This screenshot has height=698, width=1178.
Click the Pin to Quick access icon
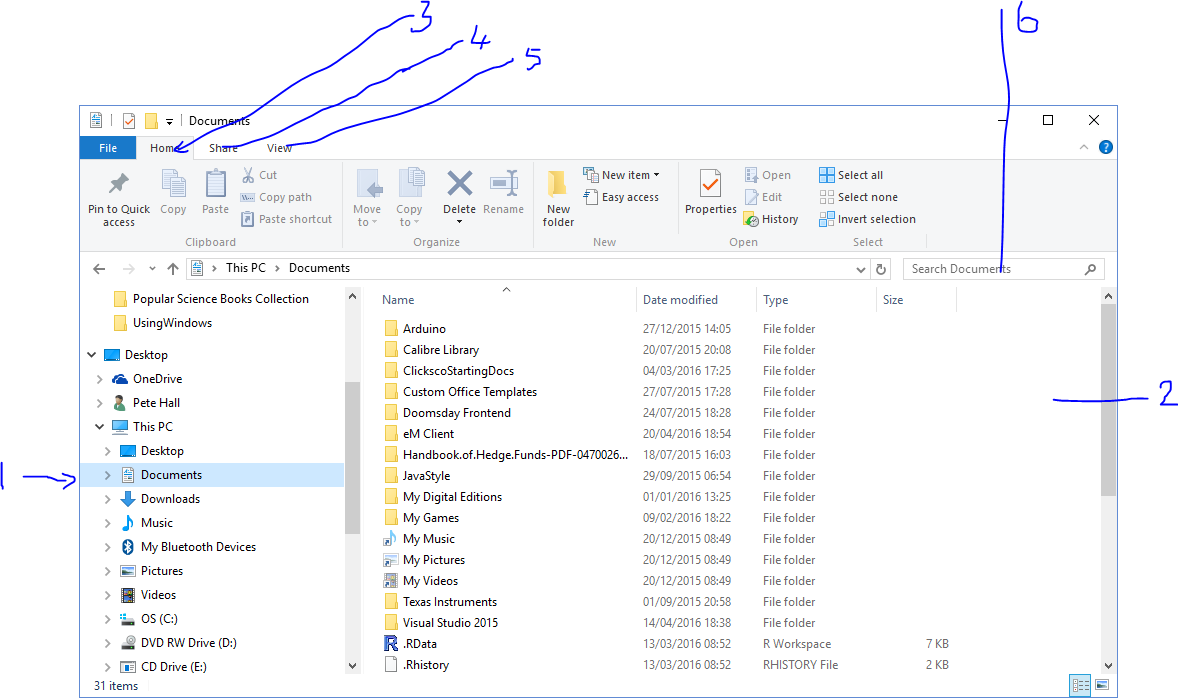(x=118, y=185)
